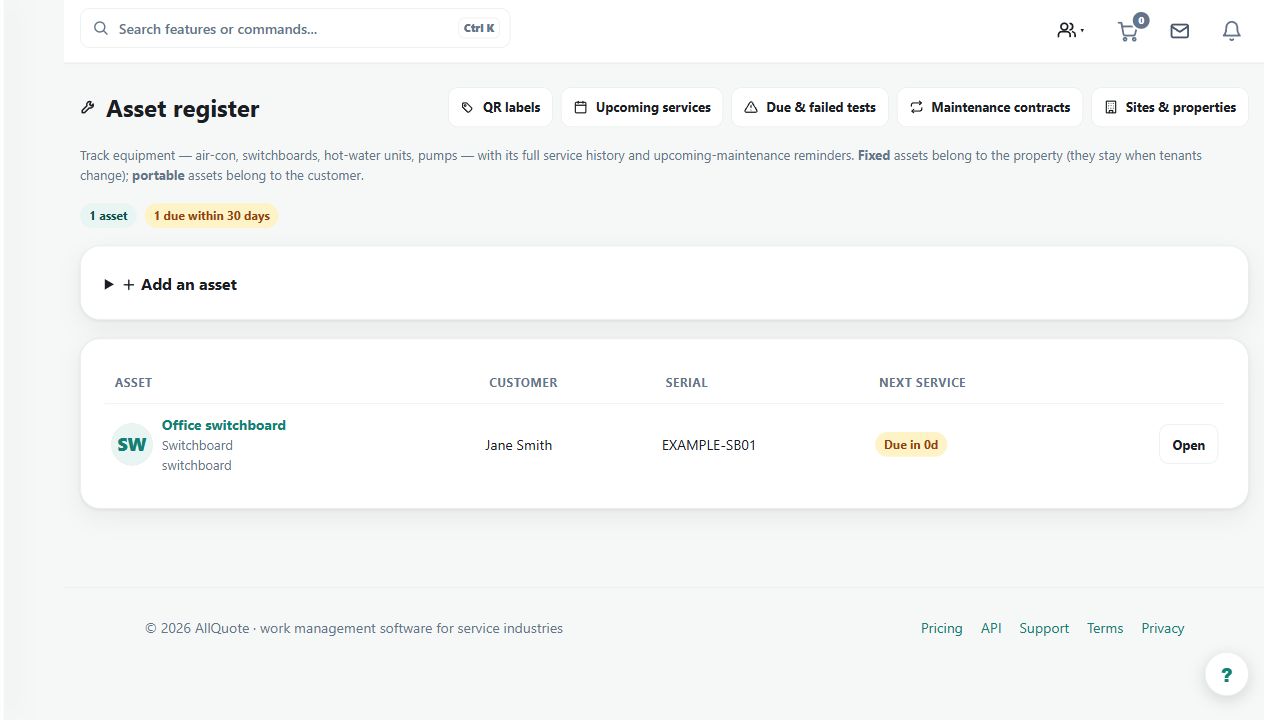The image size is (1264, 720).
Task: Click the wrench icon beside Asset register
Action: coord(88,108)
